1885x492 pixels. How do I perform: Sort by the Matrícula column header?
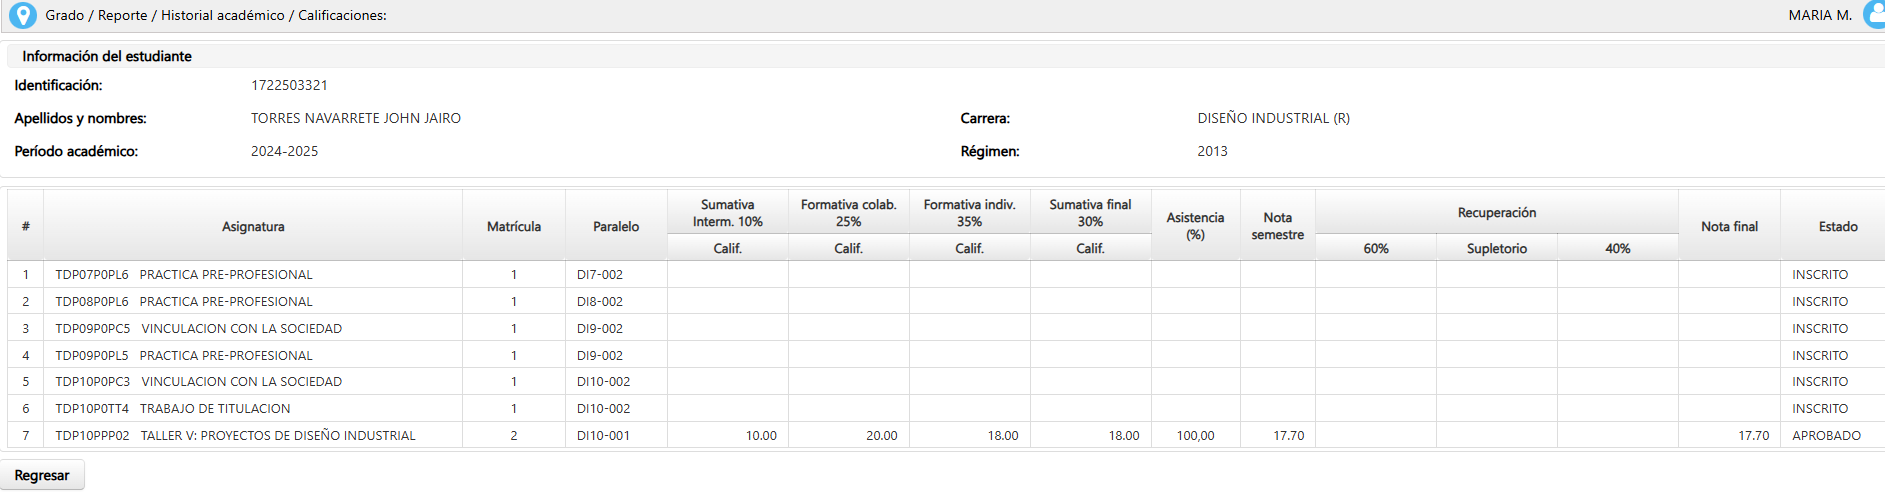(514, 226)
